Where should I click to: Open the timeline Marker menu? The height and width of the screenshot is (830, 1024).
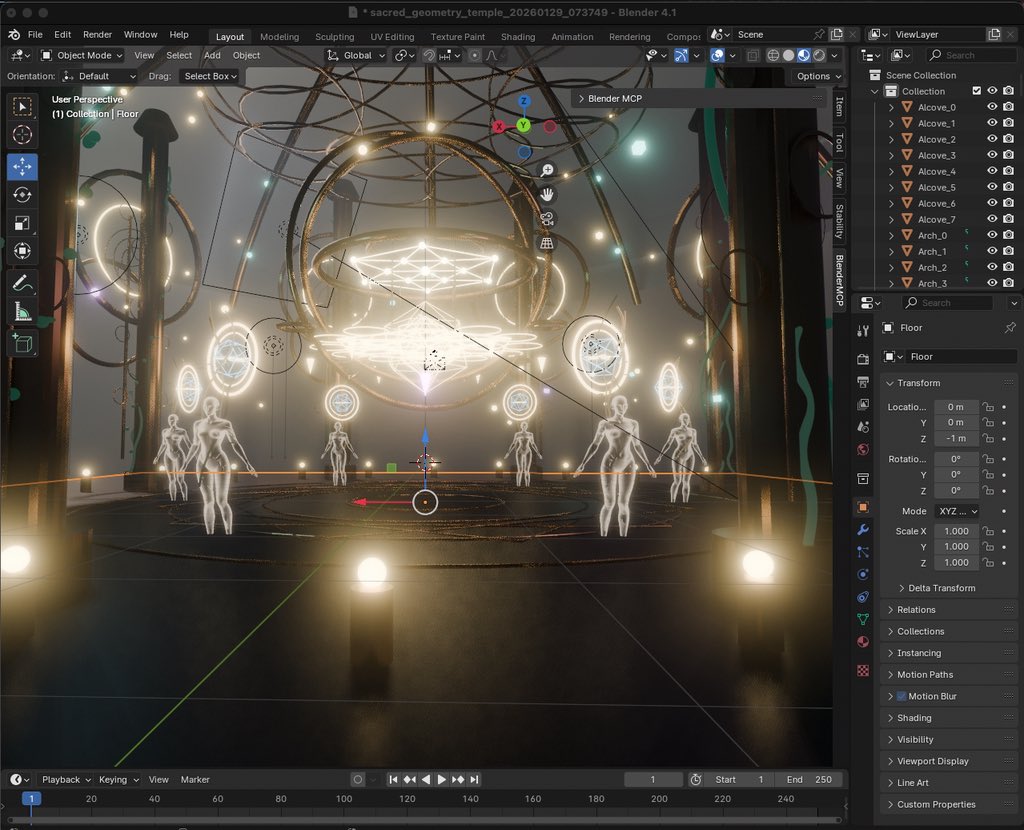[195, 779]
